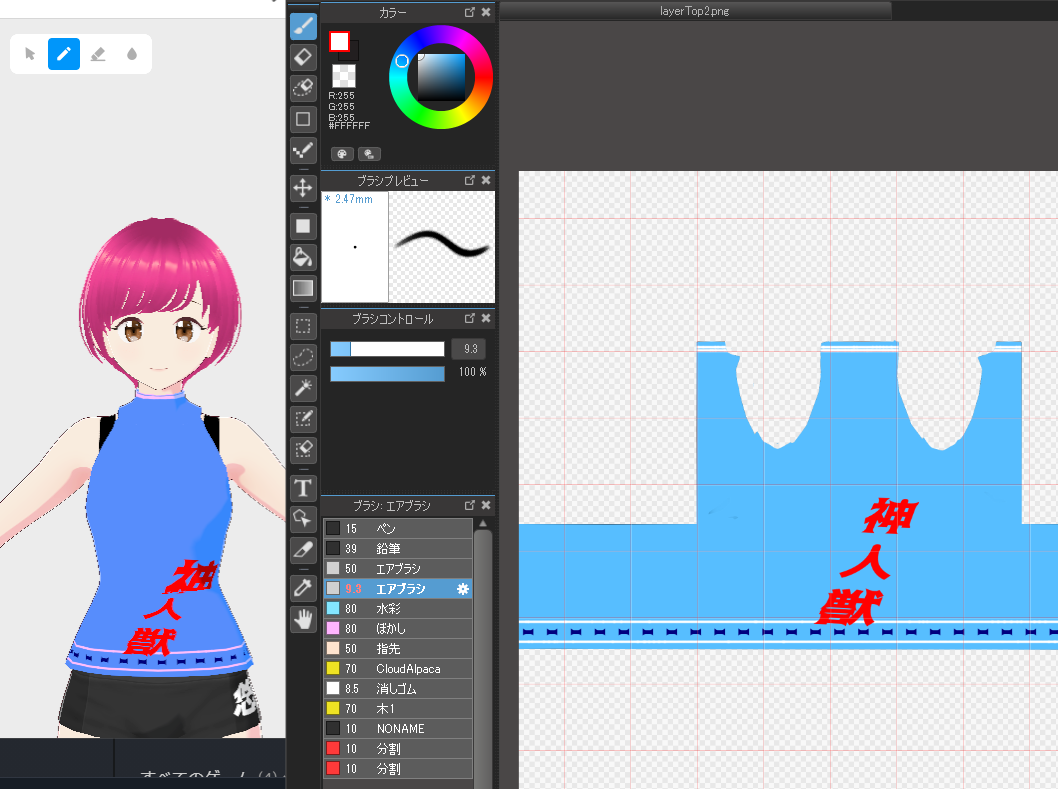Click the transparent color swatch

343,76
